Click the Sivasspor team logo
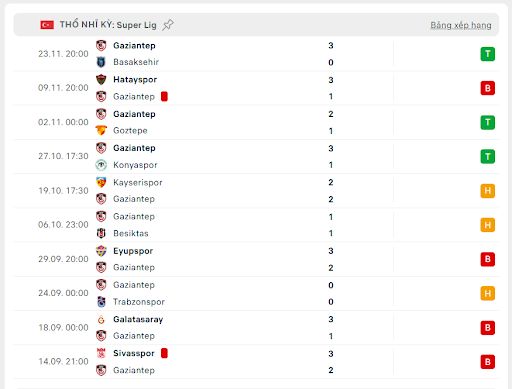 [x=101, y=353]
